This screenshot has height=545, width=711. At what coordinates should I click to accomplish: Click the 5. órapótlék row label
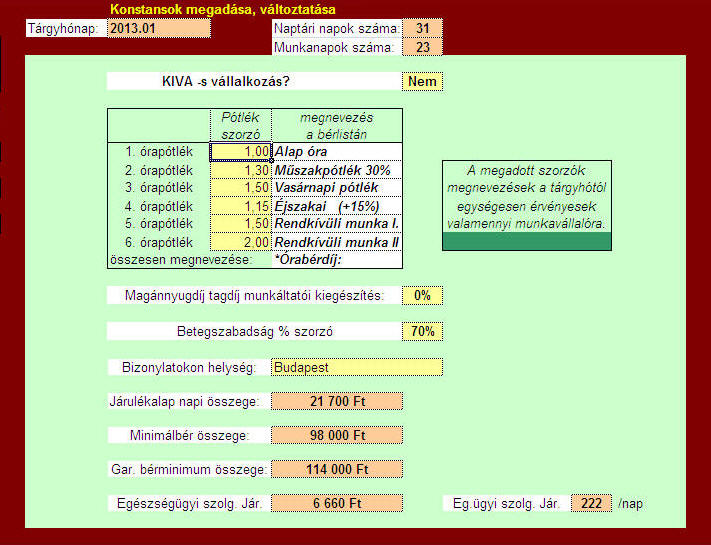click(159, 224)
